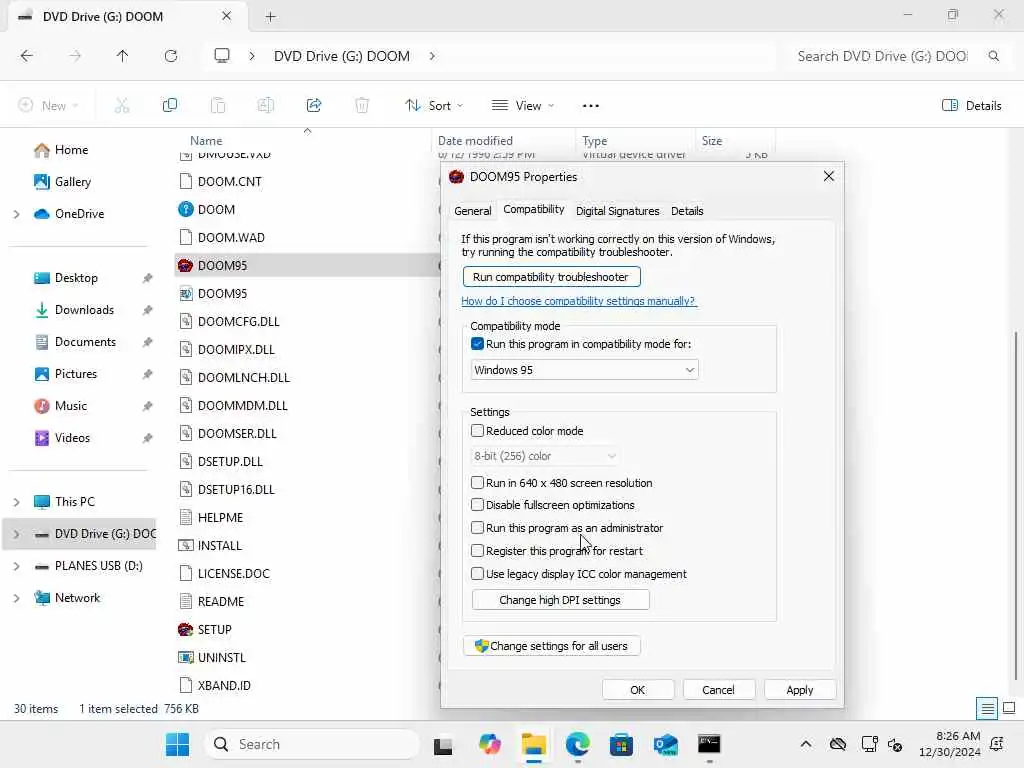Uncheck Run this program in compatibility mode
Screen dimensions: 1024x768
point(477,344)
